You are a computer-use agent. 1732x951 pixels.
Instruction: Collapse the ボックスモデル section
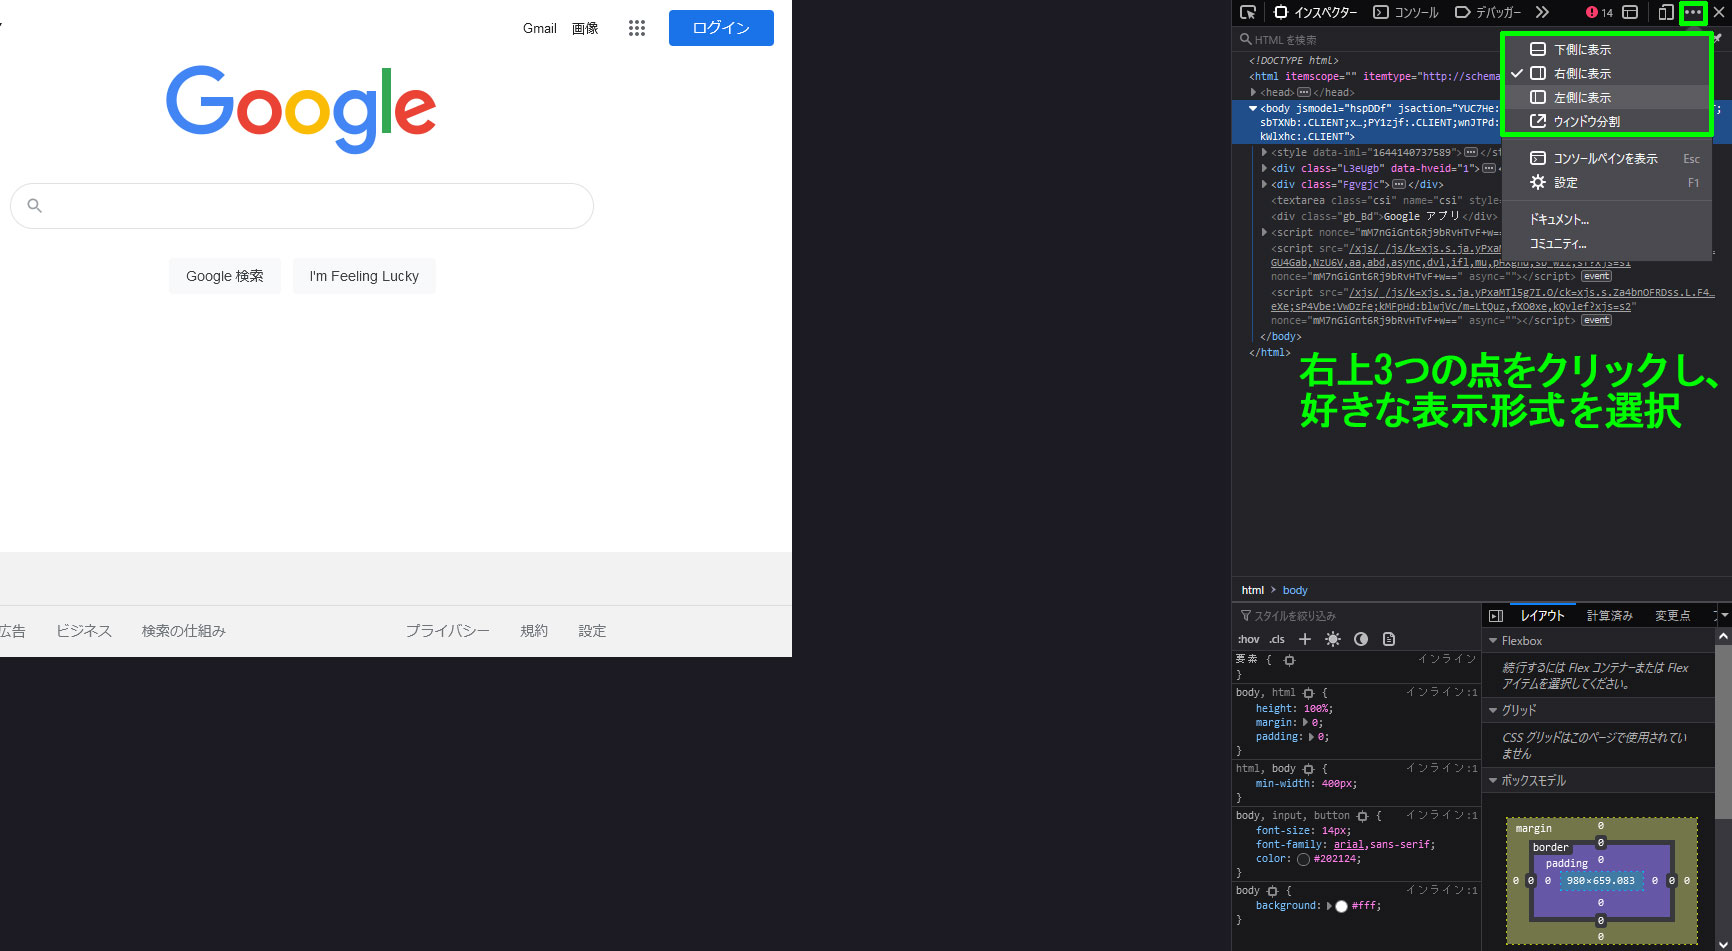coord(1493,780)
